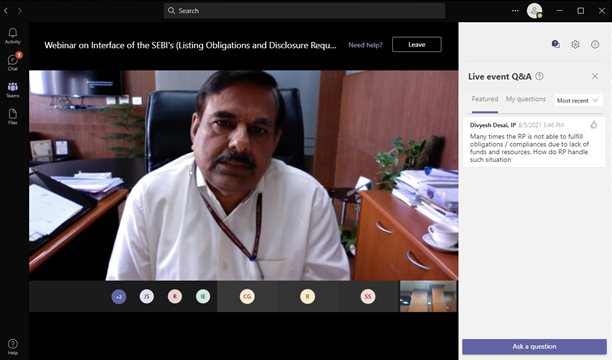Open device settings gear icon
The width and height of the screenshot is (612, 360).
click(x=575, y=45)
